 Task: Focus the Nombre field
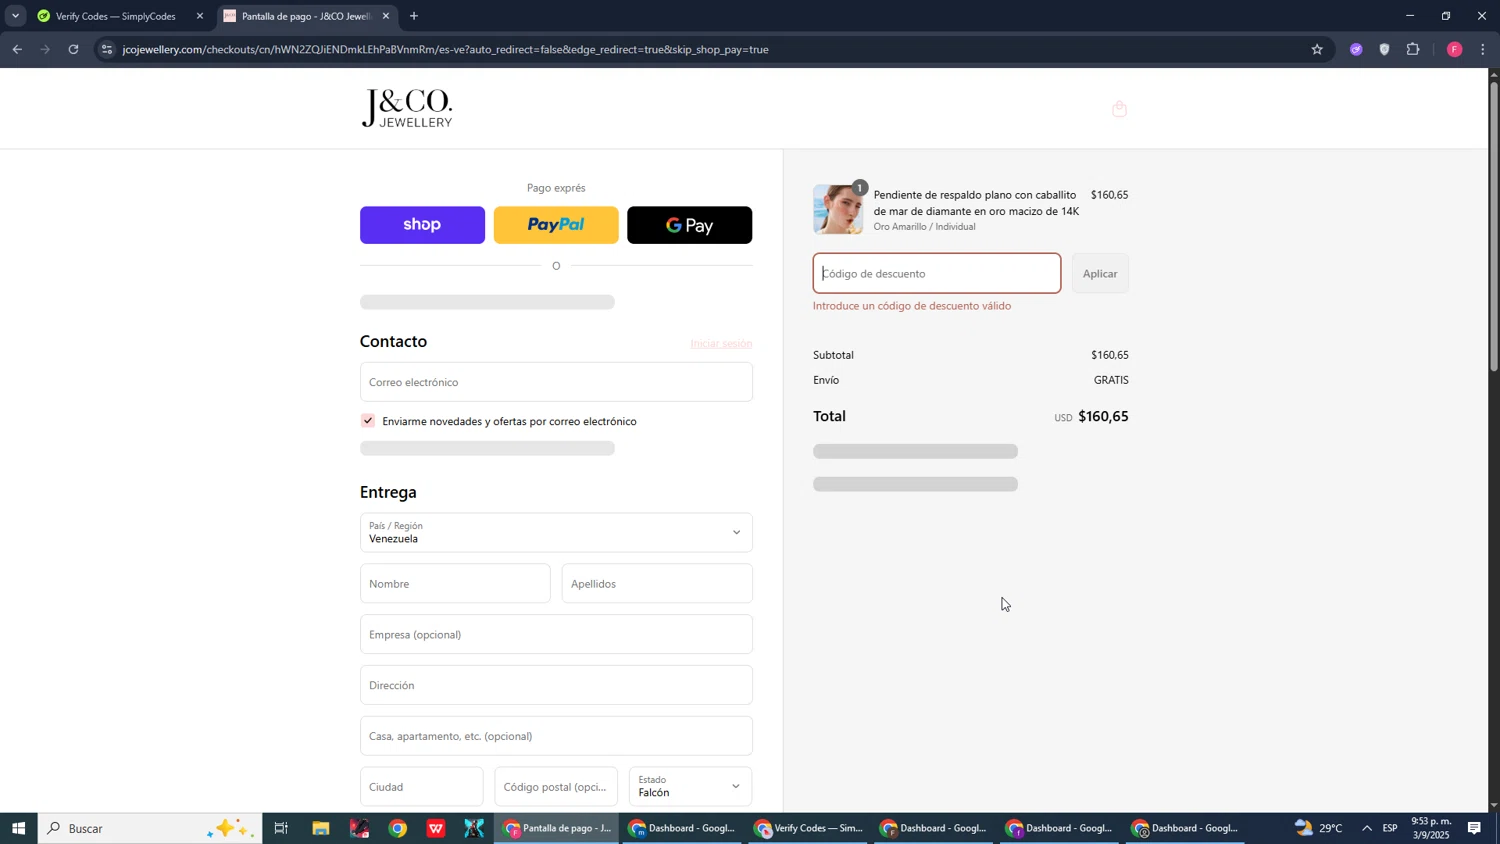point(455,584)
